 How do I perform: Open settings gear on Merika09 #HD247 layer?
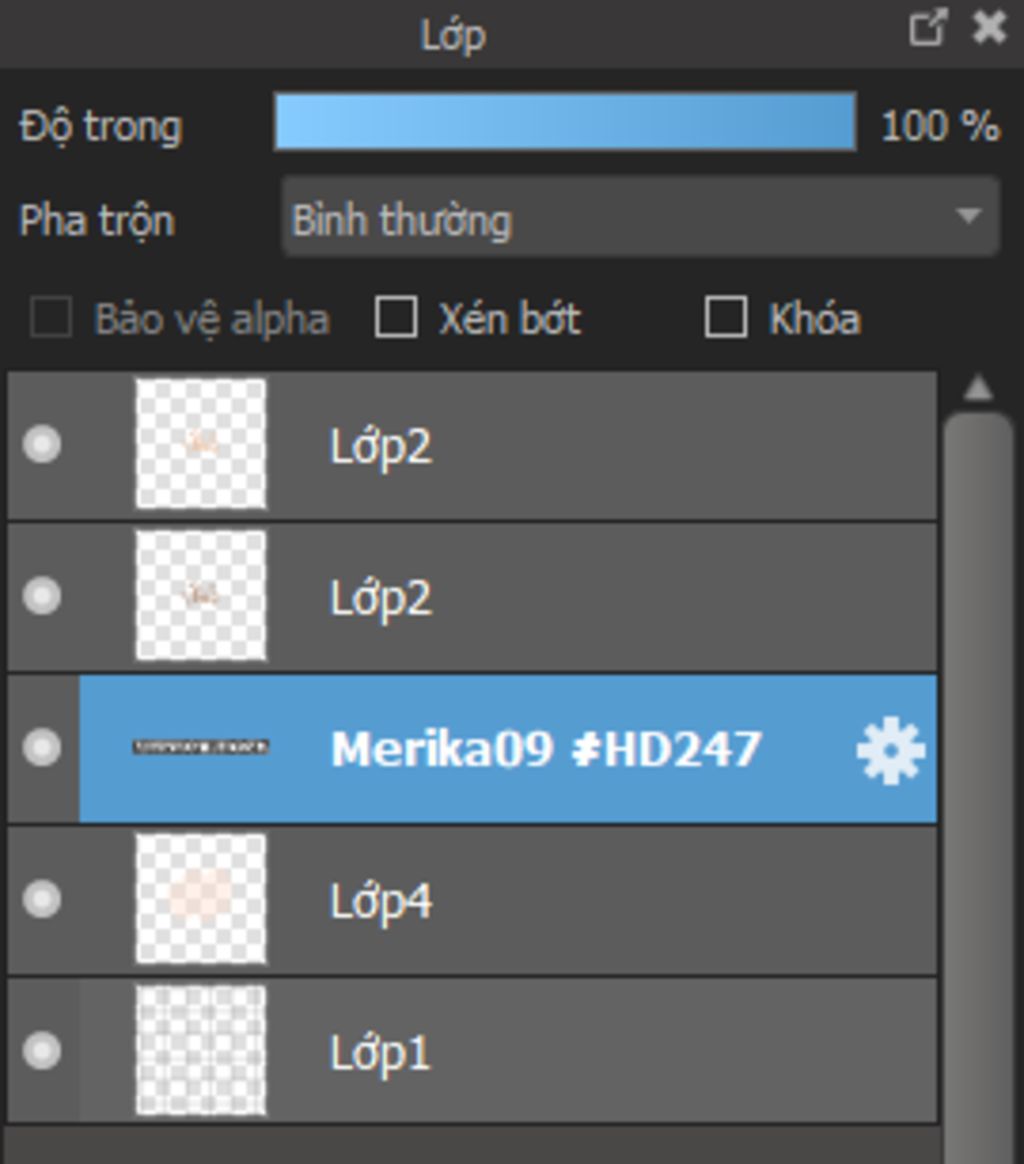pos(890,750)
